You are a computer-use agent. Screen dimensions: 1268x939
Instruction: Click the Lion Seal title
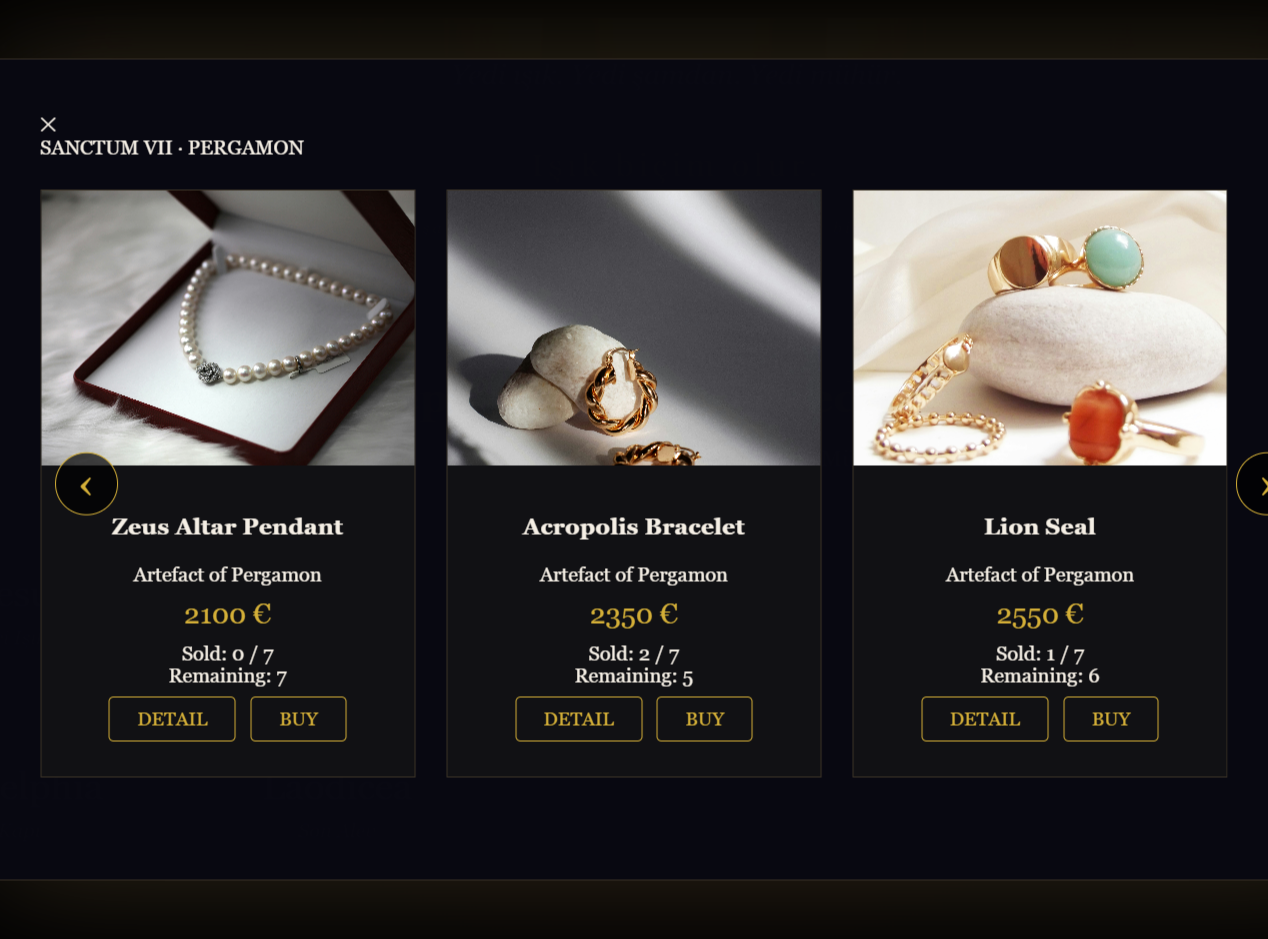click(1040, 527)
